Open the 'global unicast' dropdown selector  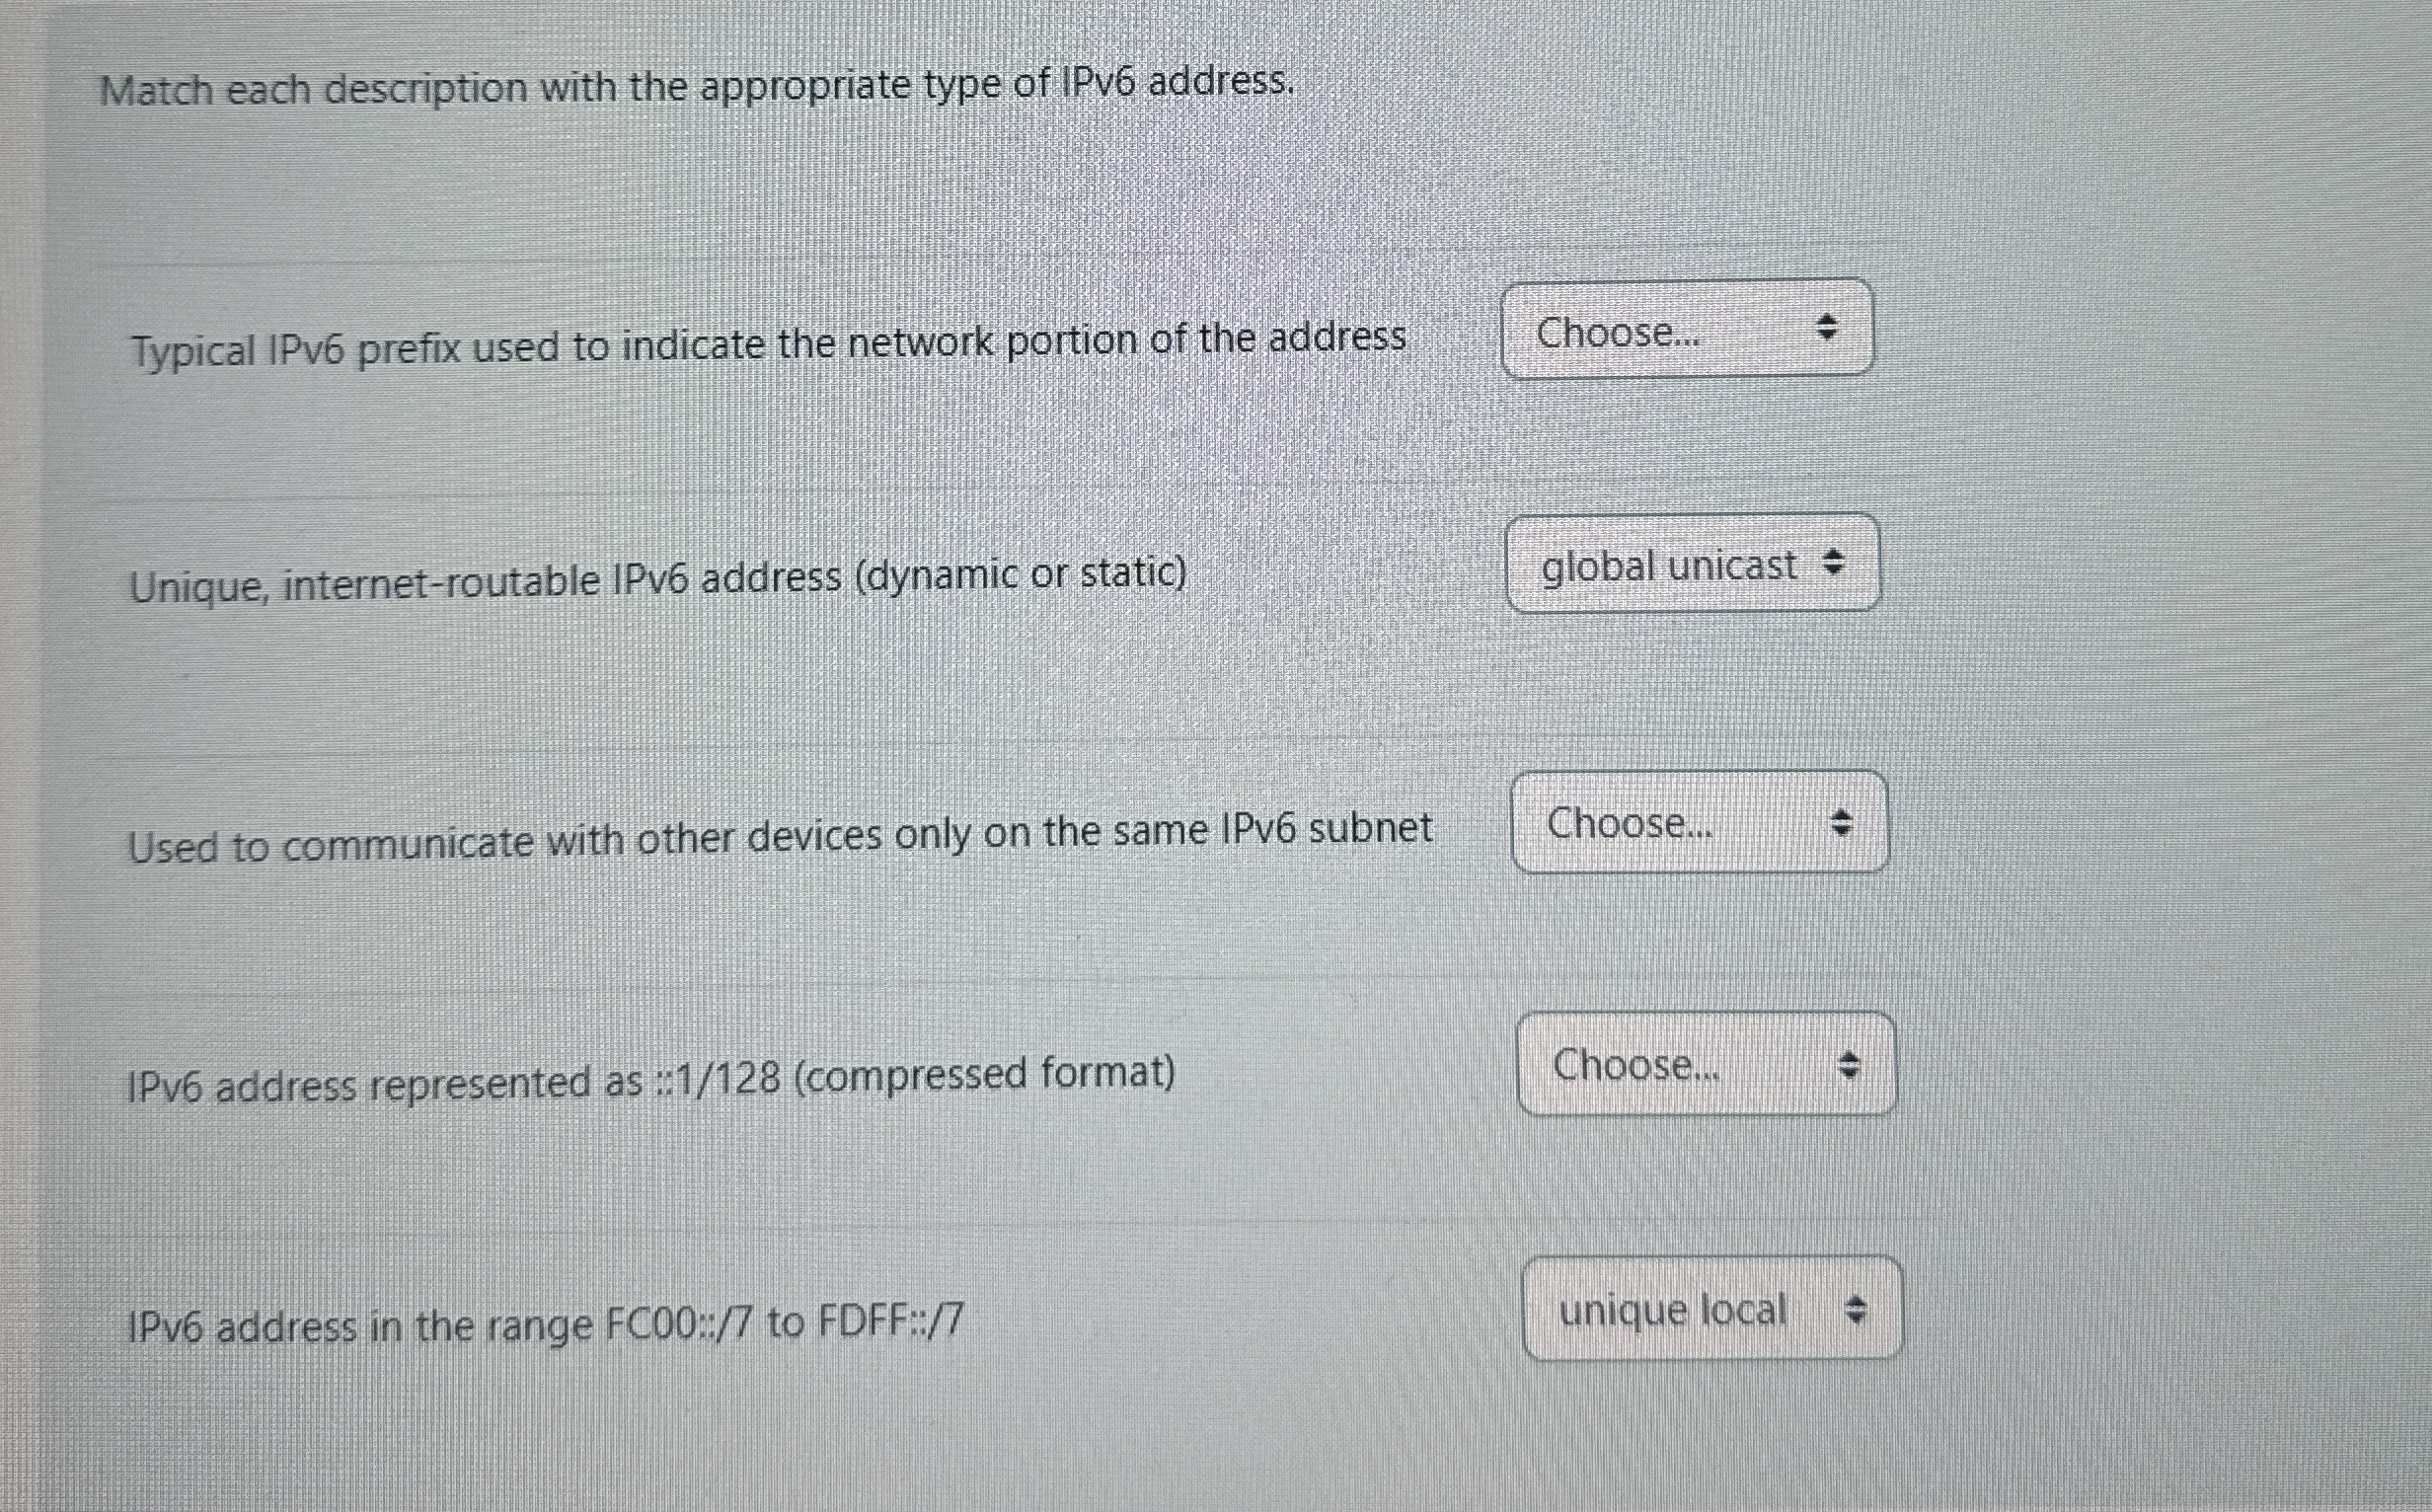tap(1695, 566)
